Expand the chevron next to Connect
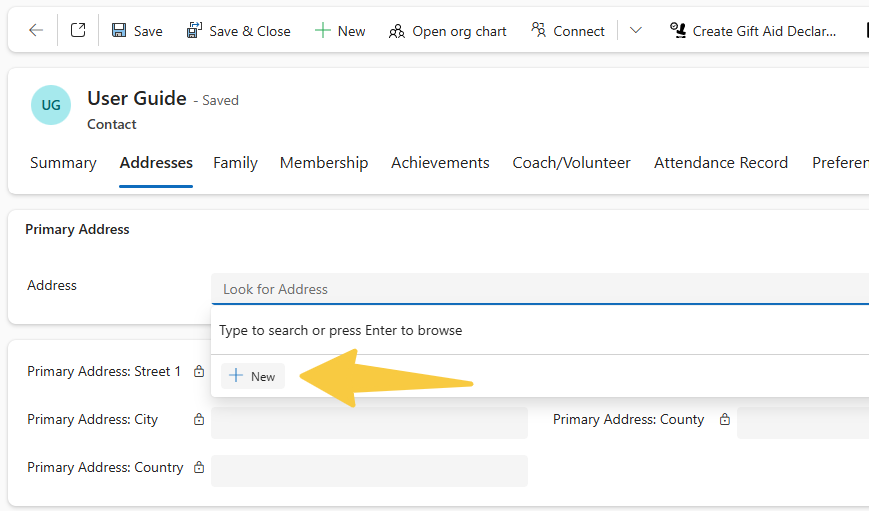This screenshot has width=869, height=511. click(x=635, y=31)
